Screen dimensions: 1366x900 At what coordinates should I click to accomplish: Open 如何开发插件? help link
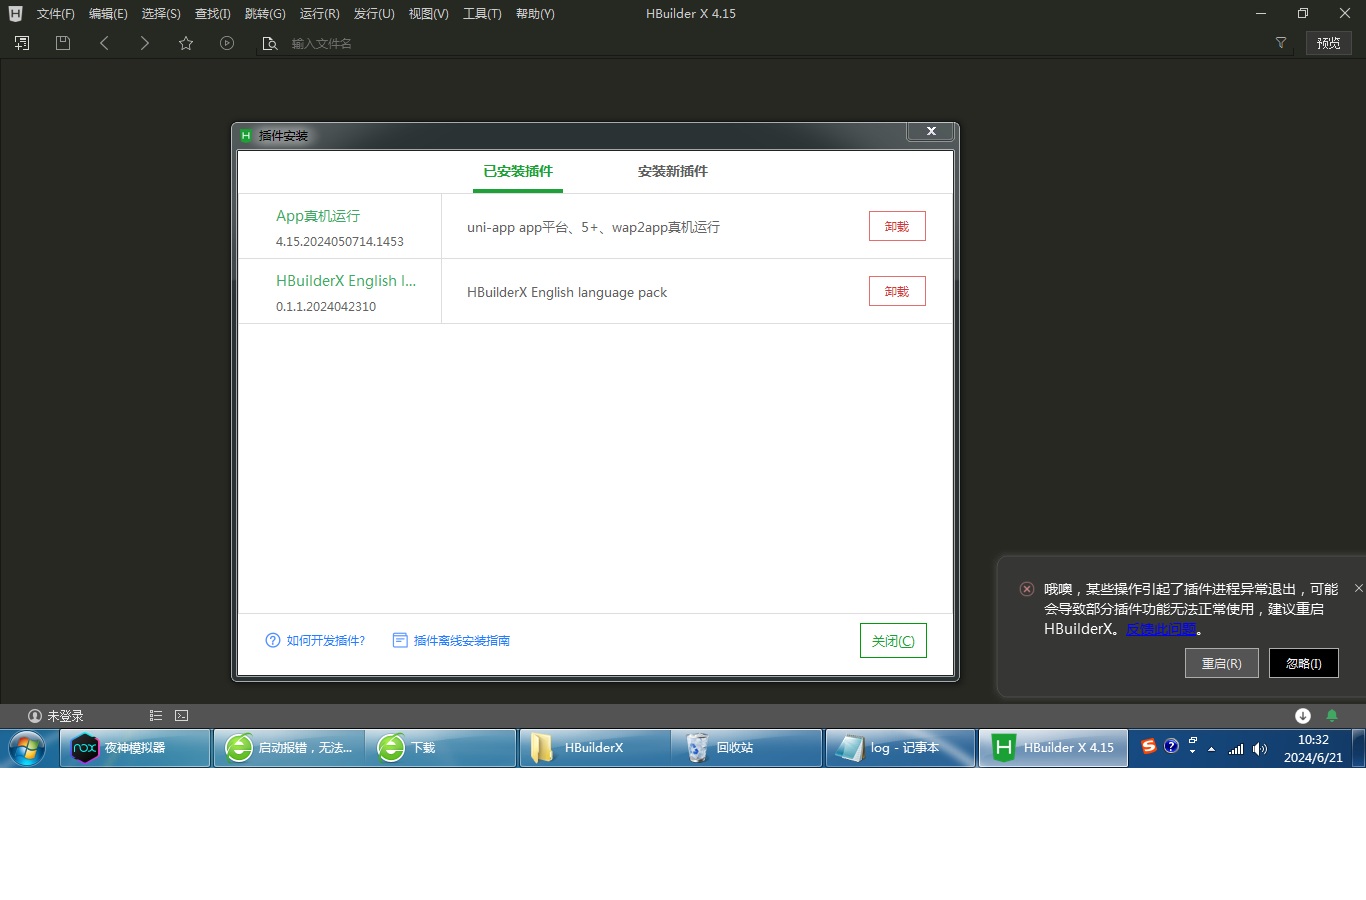(x=326, y=641)
